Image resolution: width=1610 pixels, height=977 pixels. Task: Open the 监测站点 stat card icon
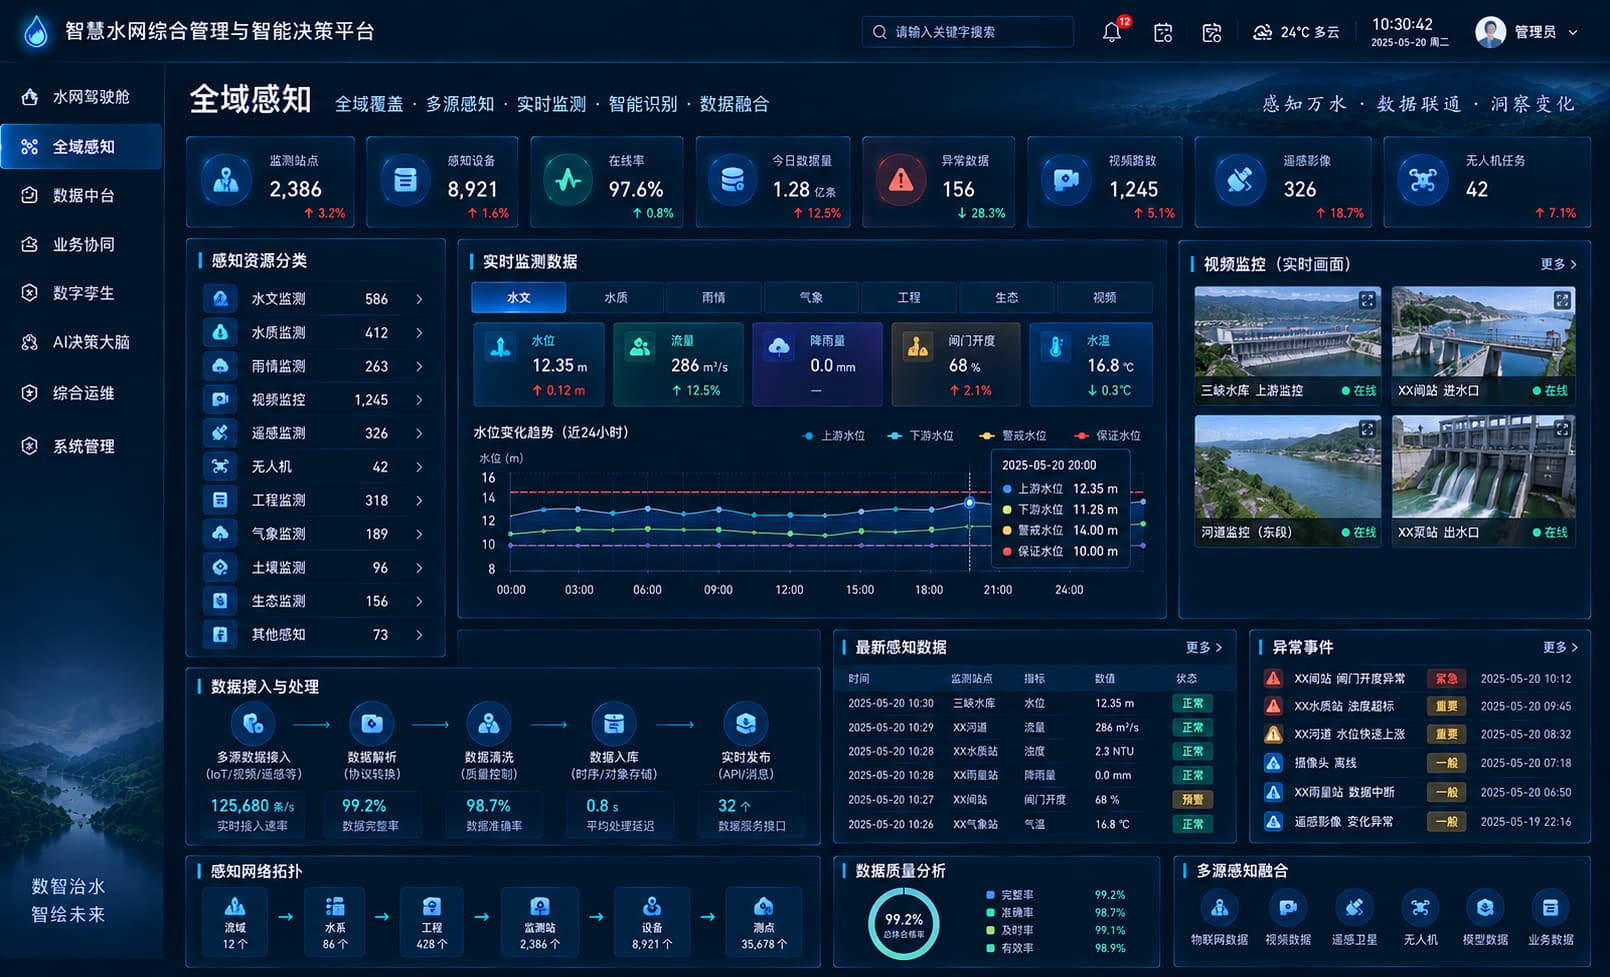(226, 180)
